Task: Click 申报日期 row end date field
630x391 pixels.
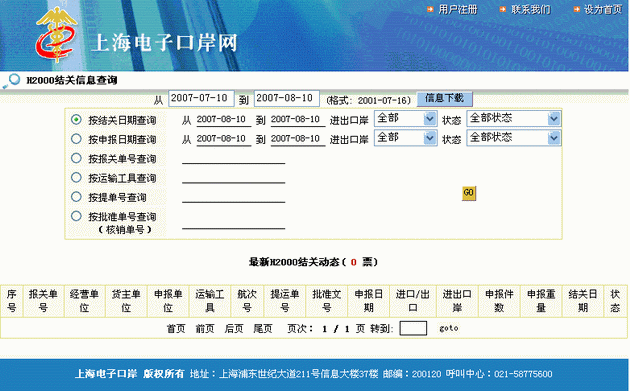Action: (298, 139)
